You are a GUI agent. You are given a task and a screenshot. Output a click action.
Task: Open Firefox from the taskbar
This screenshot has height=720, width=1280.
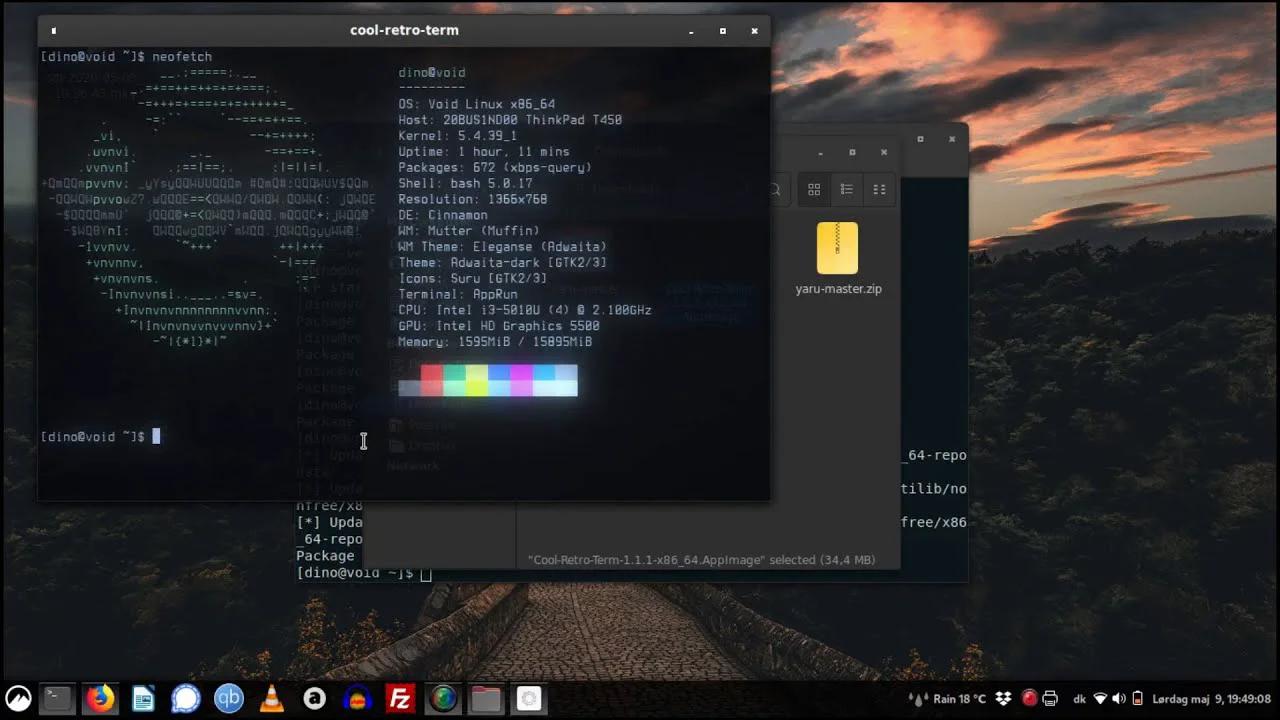coord(99,698)
